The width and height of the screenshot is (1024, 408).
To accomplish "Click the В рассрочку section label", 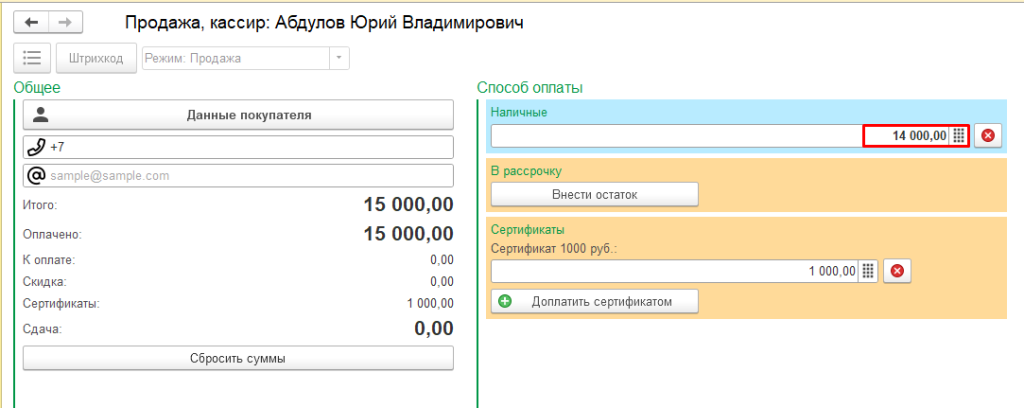I will (526, 171).
